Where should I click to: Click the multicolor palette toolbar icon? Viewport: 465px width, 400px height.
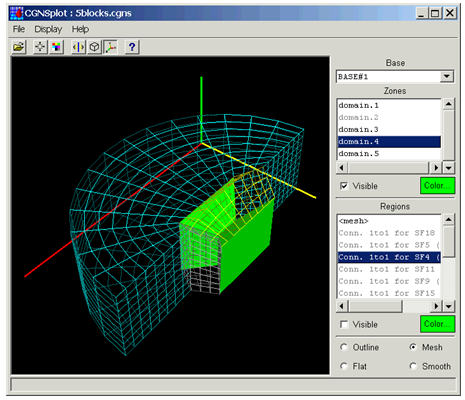57,47
